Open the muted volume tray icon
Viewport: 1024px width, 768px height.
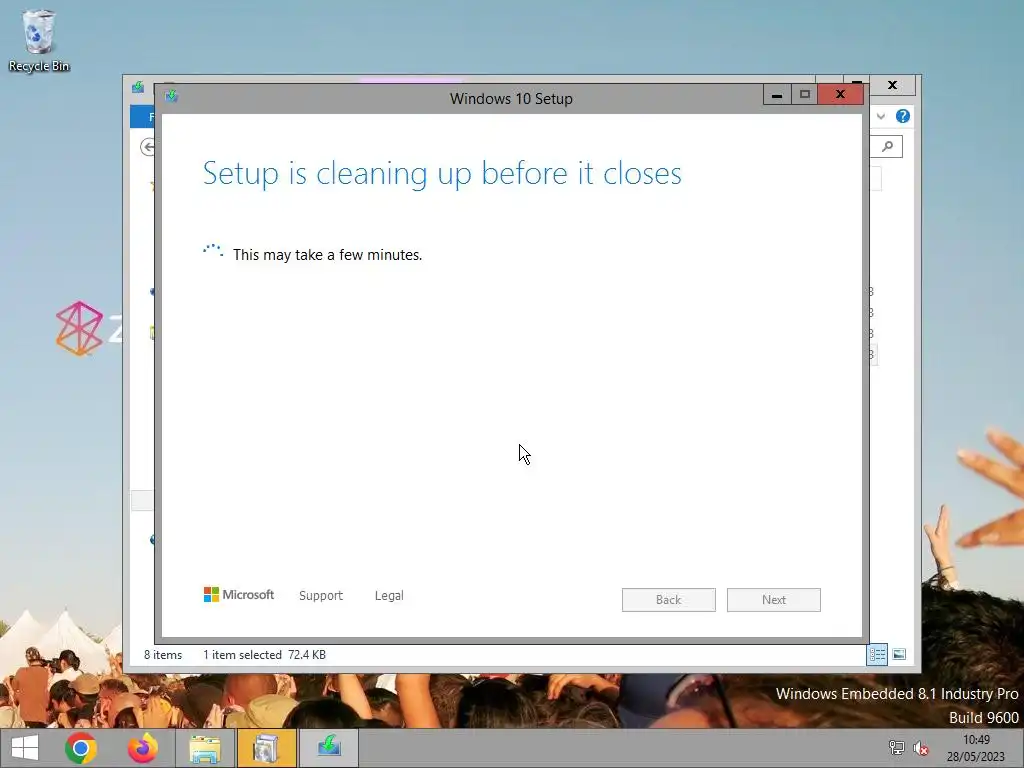[921, 748]
